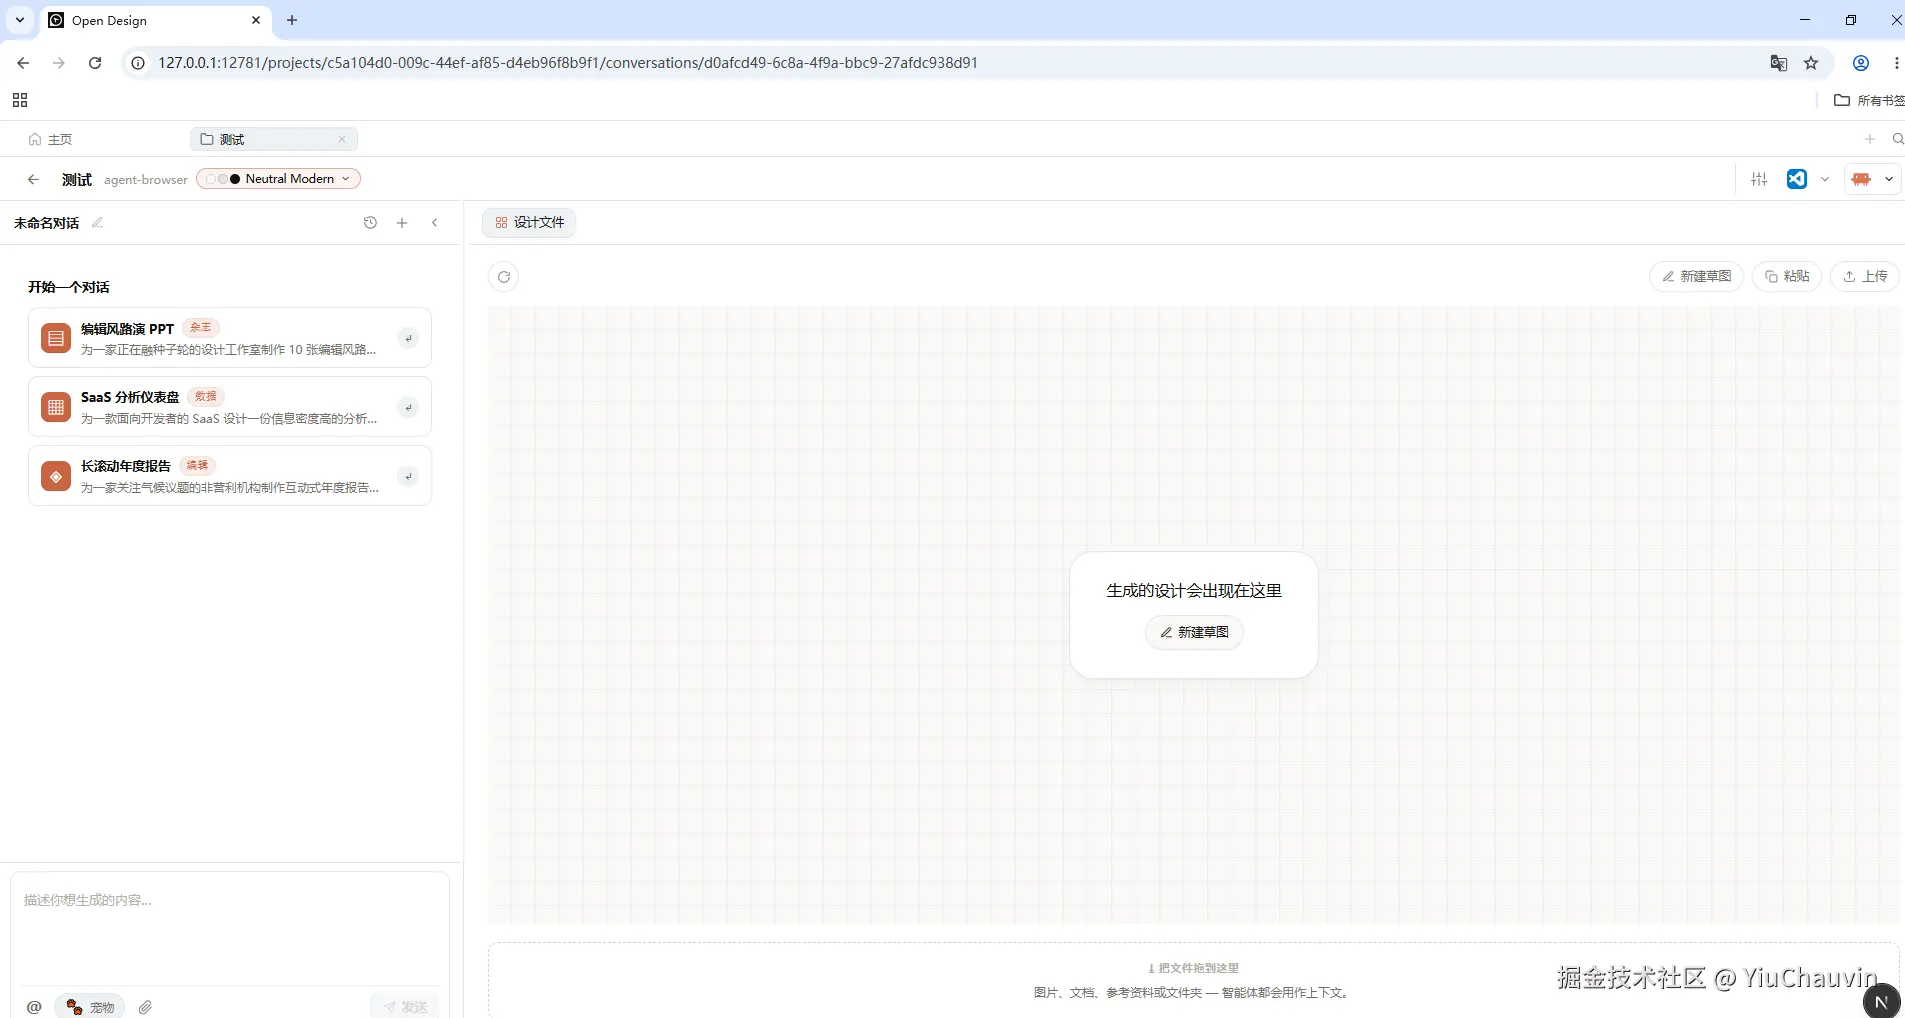1905x1018 pixels.
Task: Open the browser profile icon
Action: 1861,63
